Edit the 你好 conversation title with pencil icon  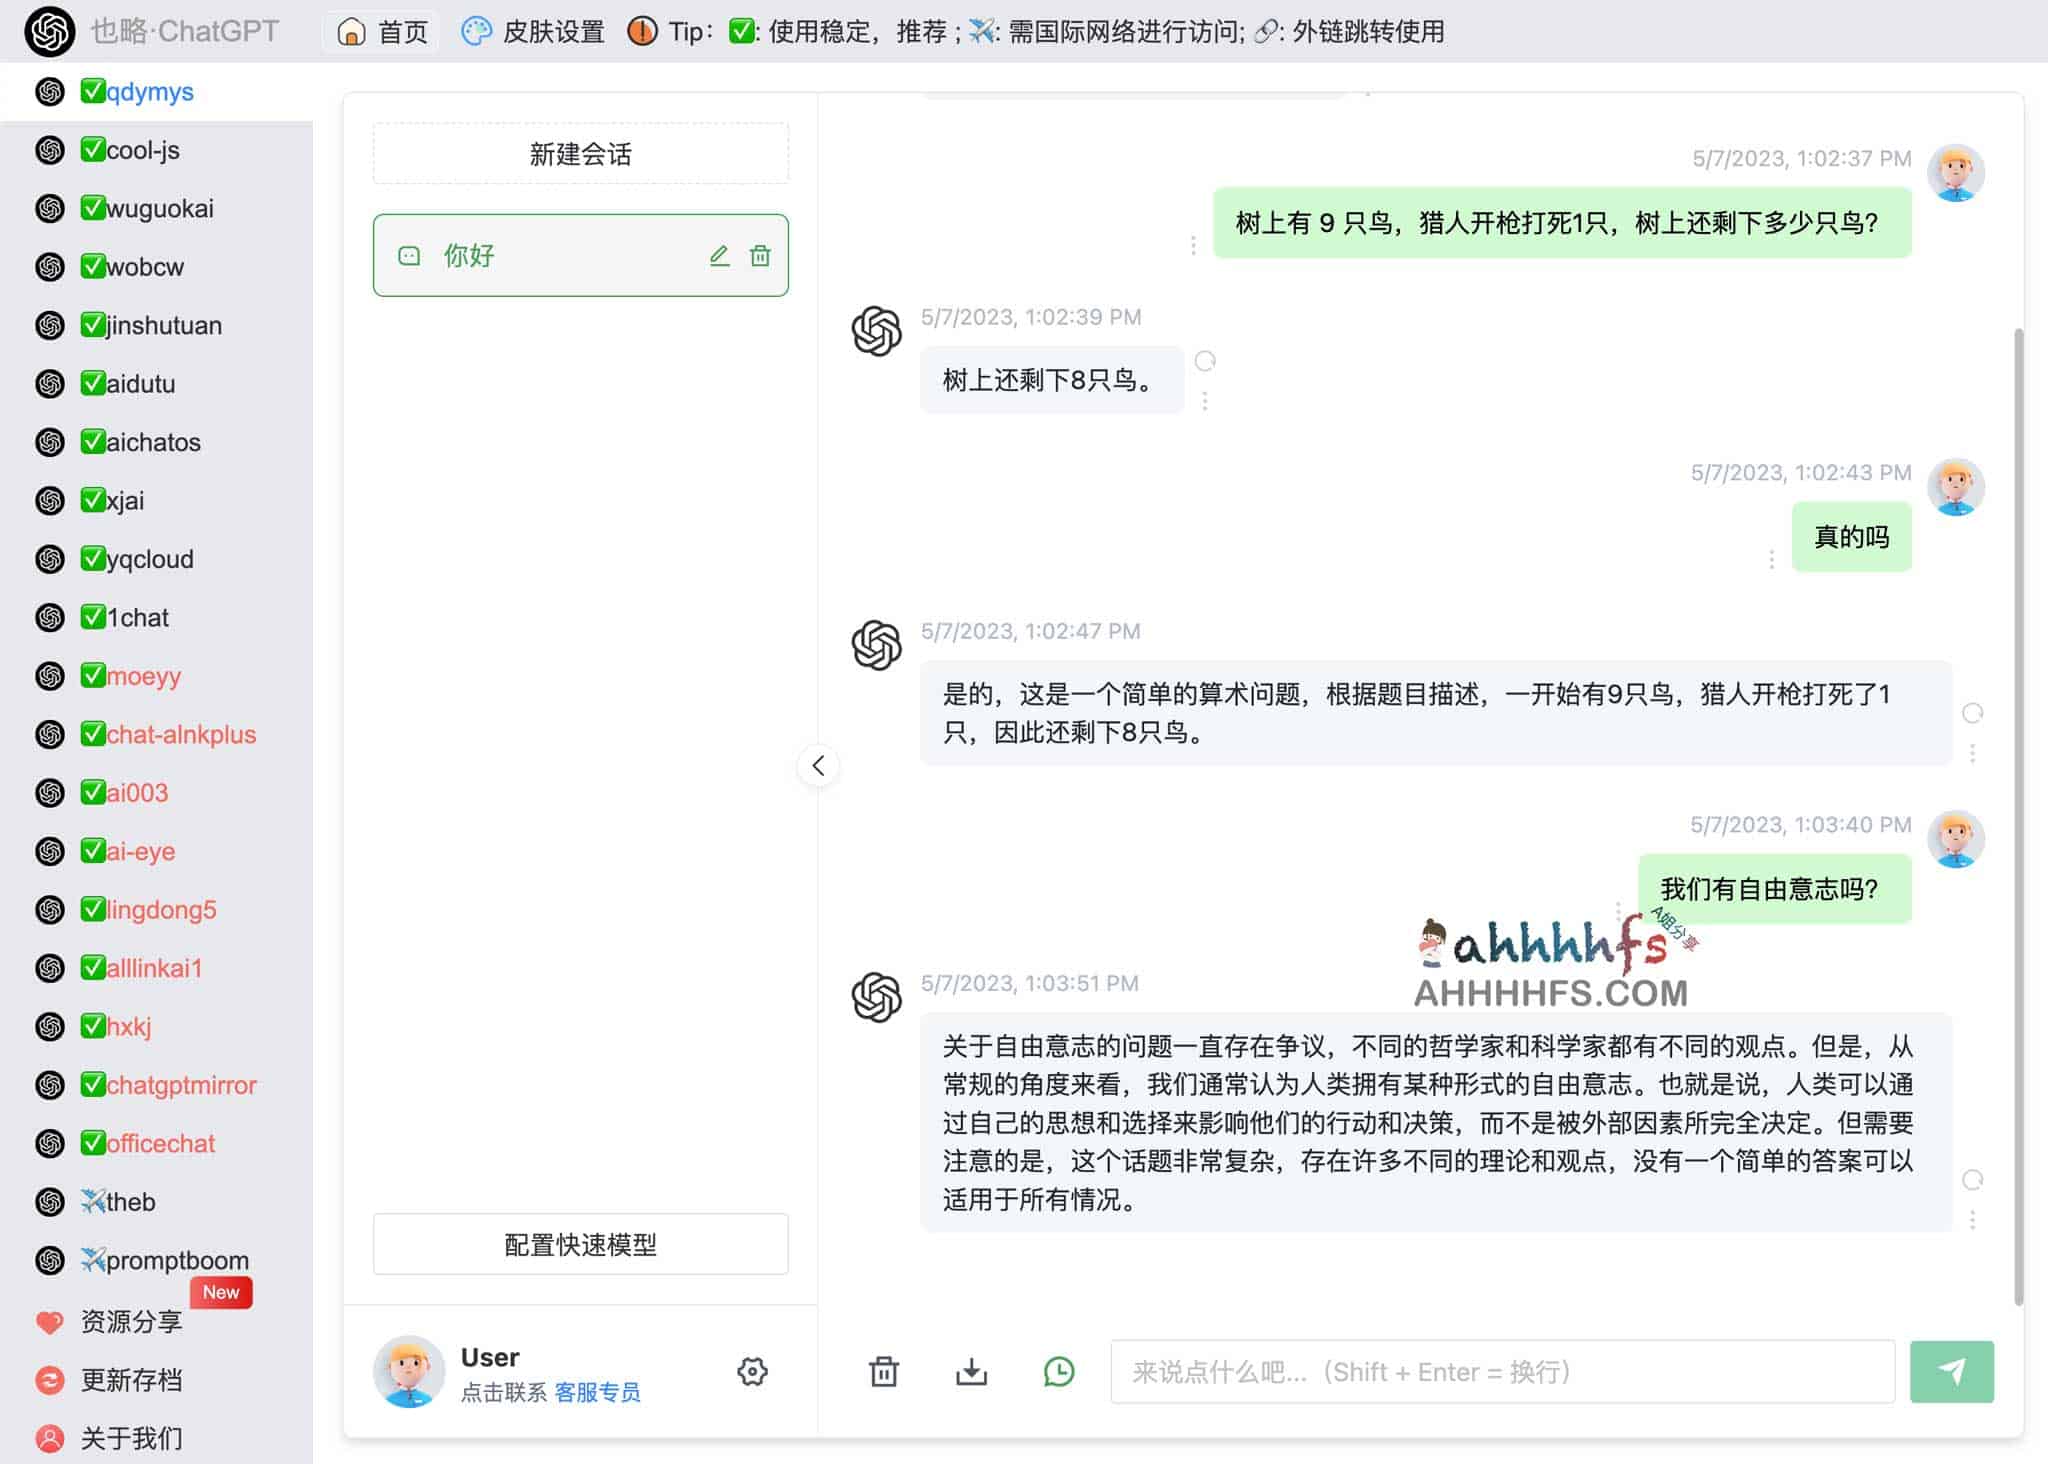[x=719, y=255]
